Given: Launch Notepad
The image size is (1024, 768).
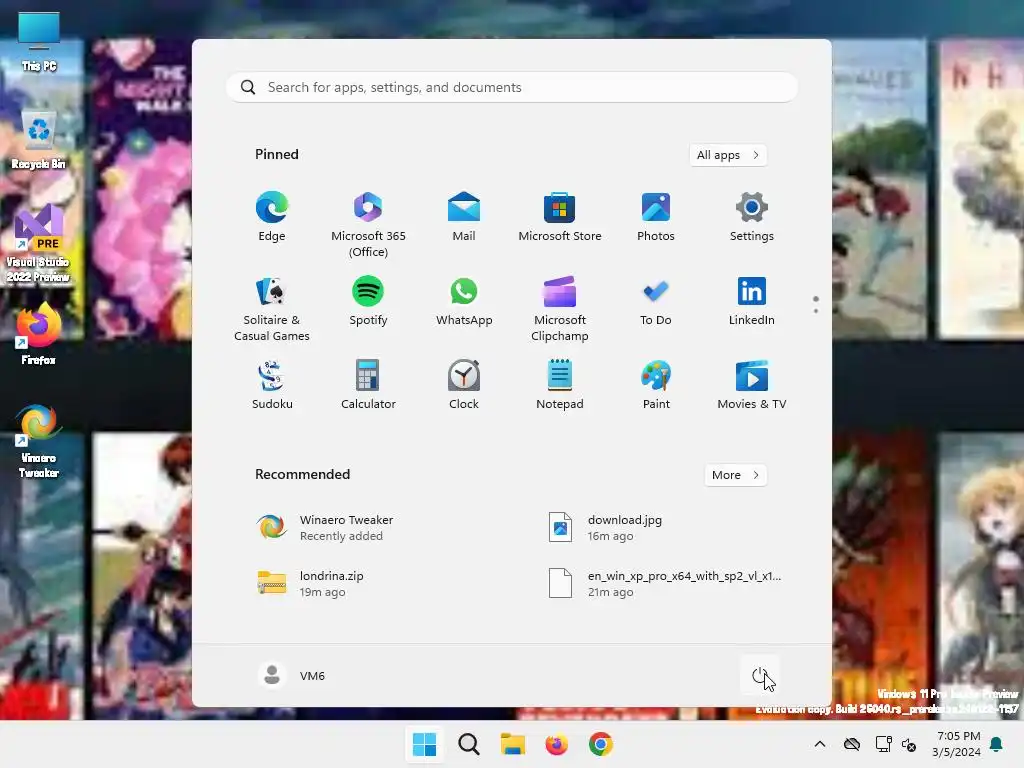Looking at the screenshot, I should pos(560,385).
